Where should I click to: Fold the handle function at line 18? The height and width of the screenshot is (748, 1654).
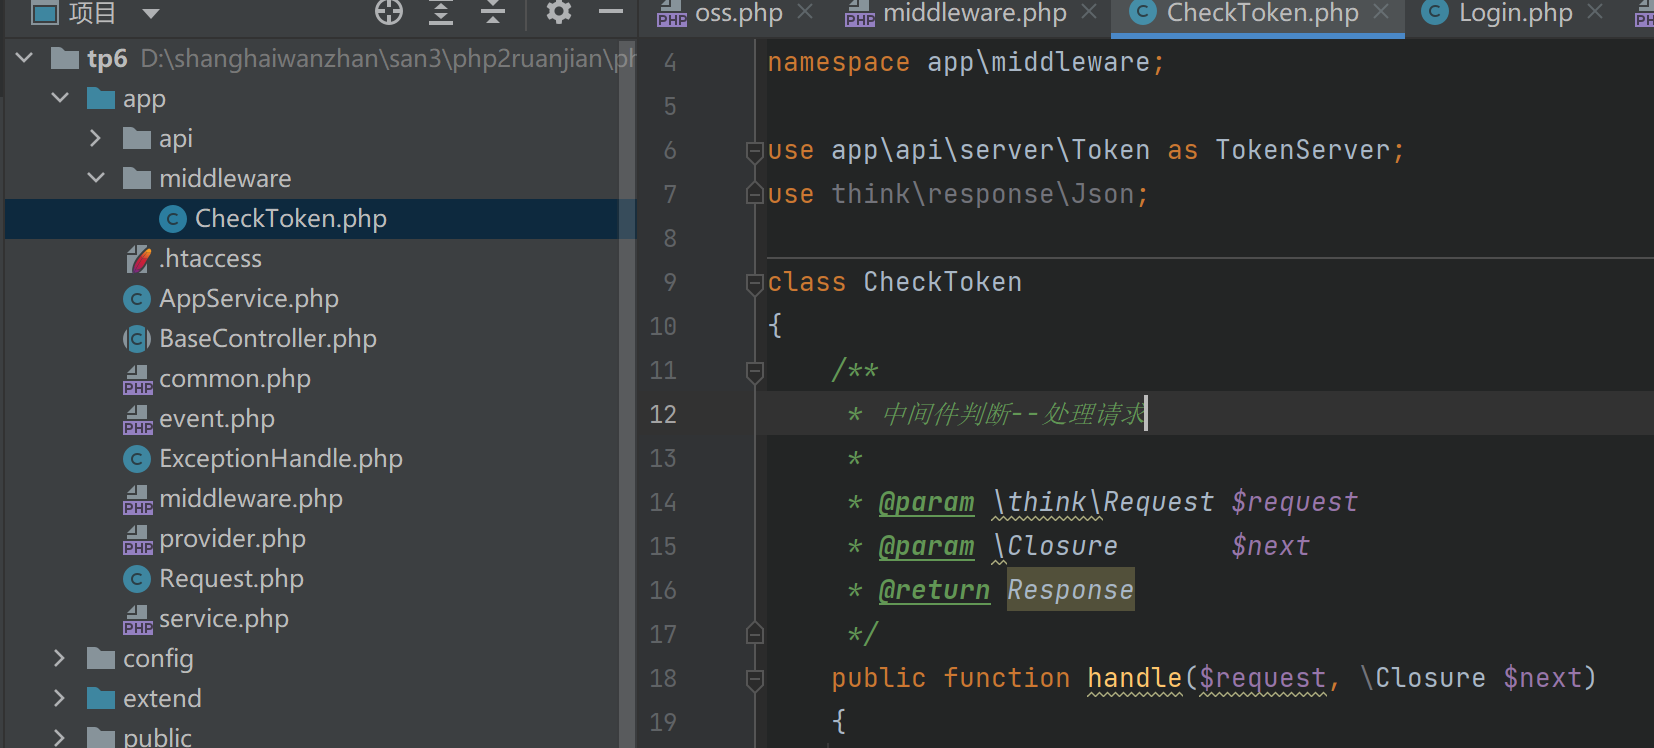755,679
